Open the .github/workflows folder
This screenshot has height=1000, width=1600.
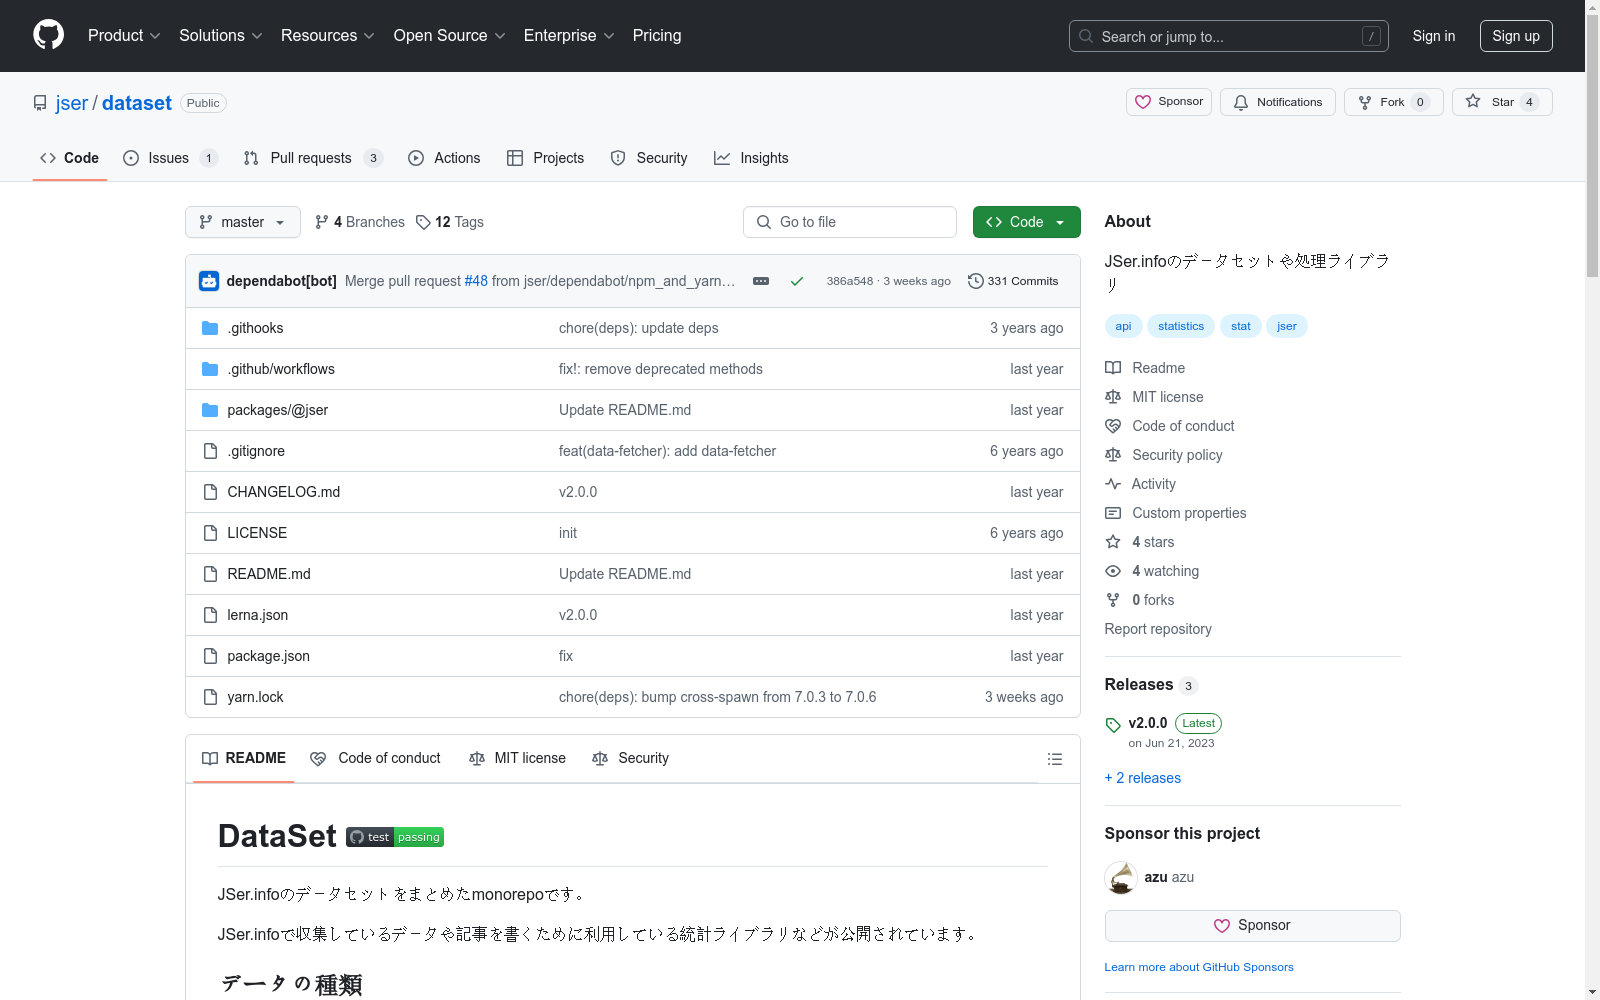pos(281,369)
